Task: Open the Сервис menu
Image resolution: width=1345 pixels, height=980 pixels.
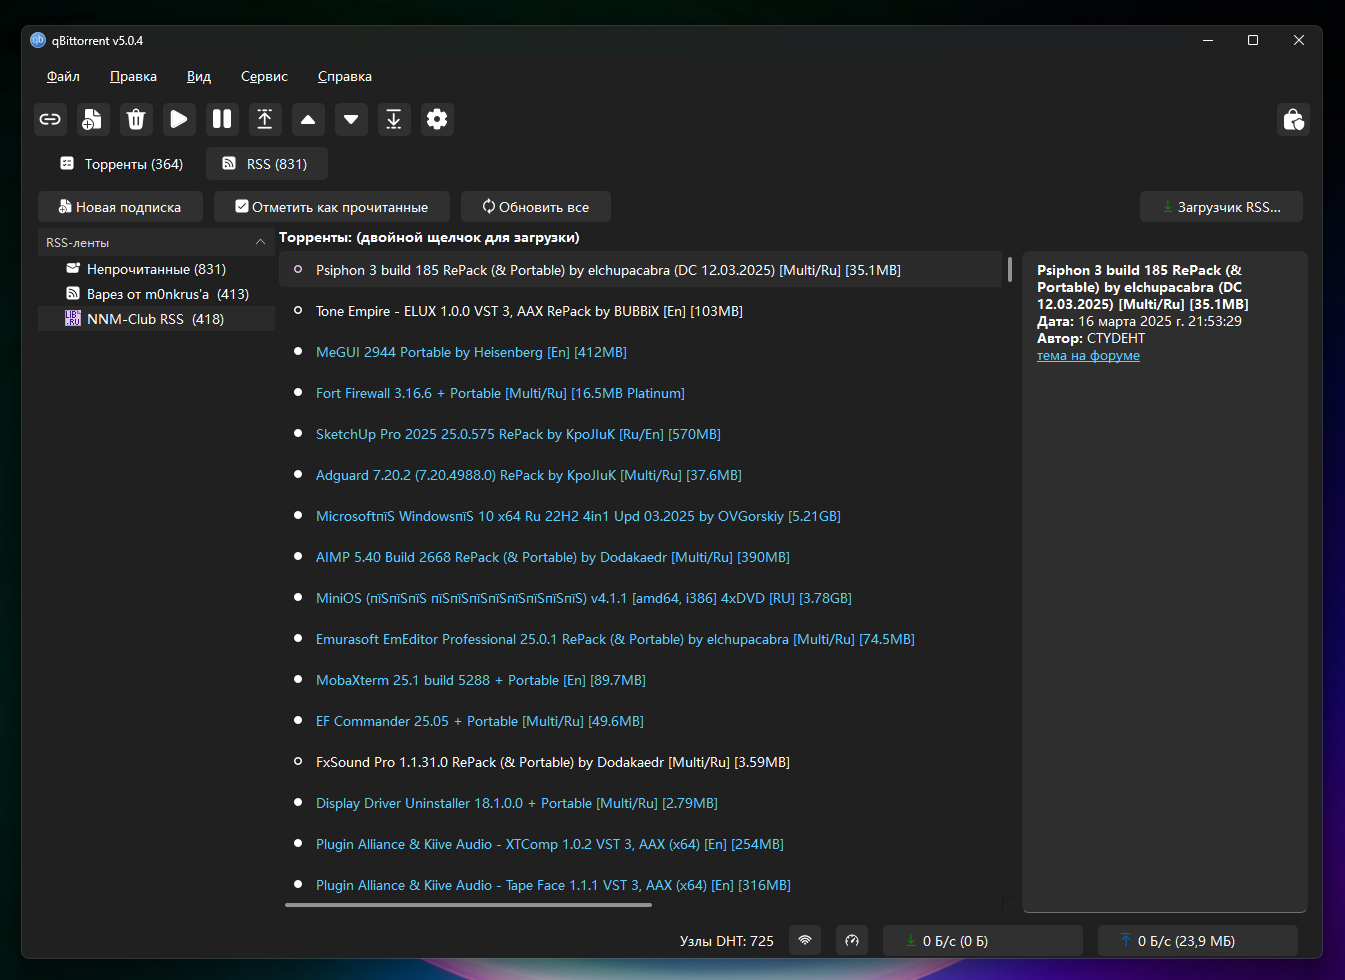Action: click(x=264, y=76)
